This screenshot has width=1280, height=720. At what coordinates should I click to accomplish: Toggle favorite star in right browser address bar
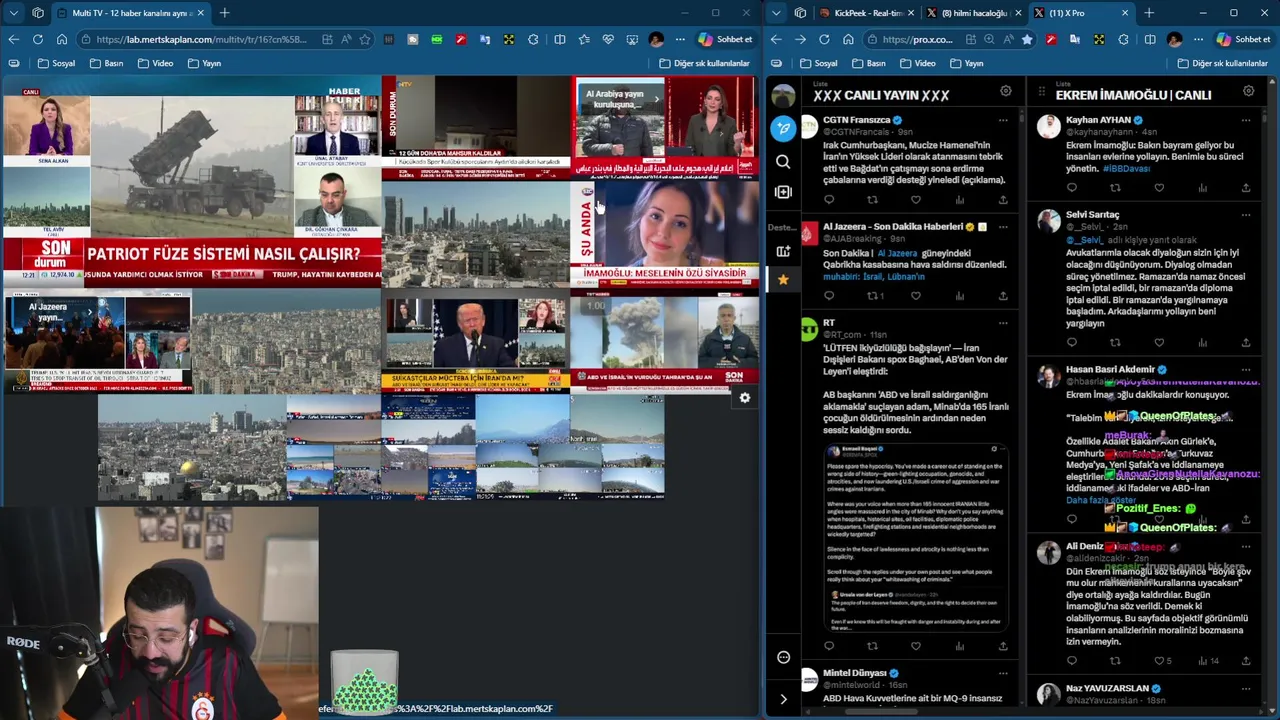point(1027,39)
